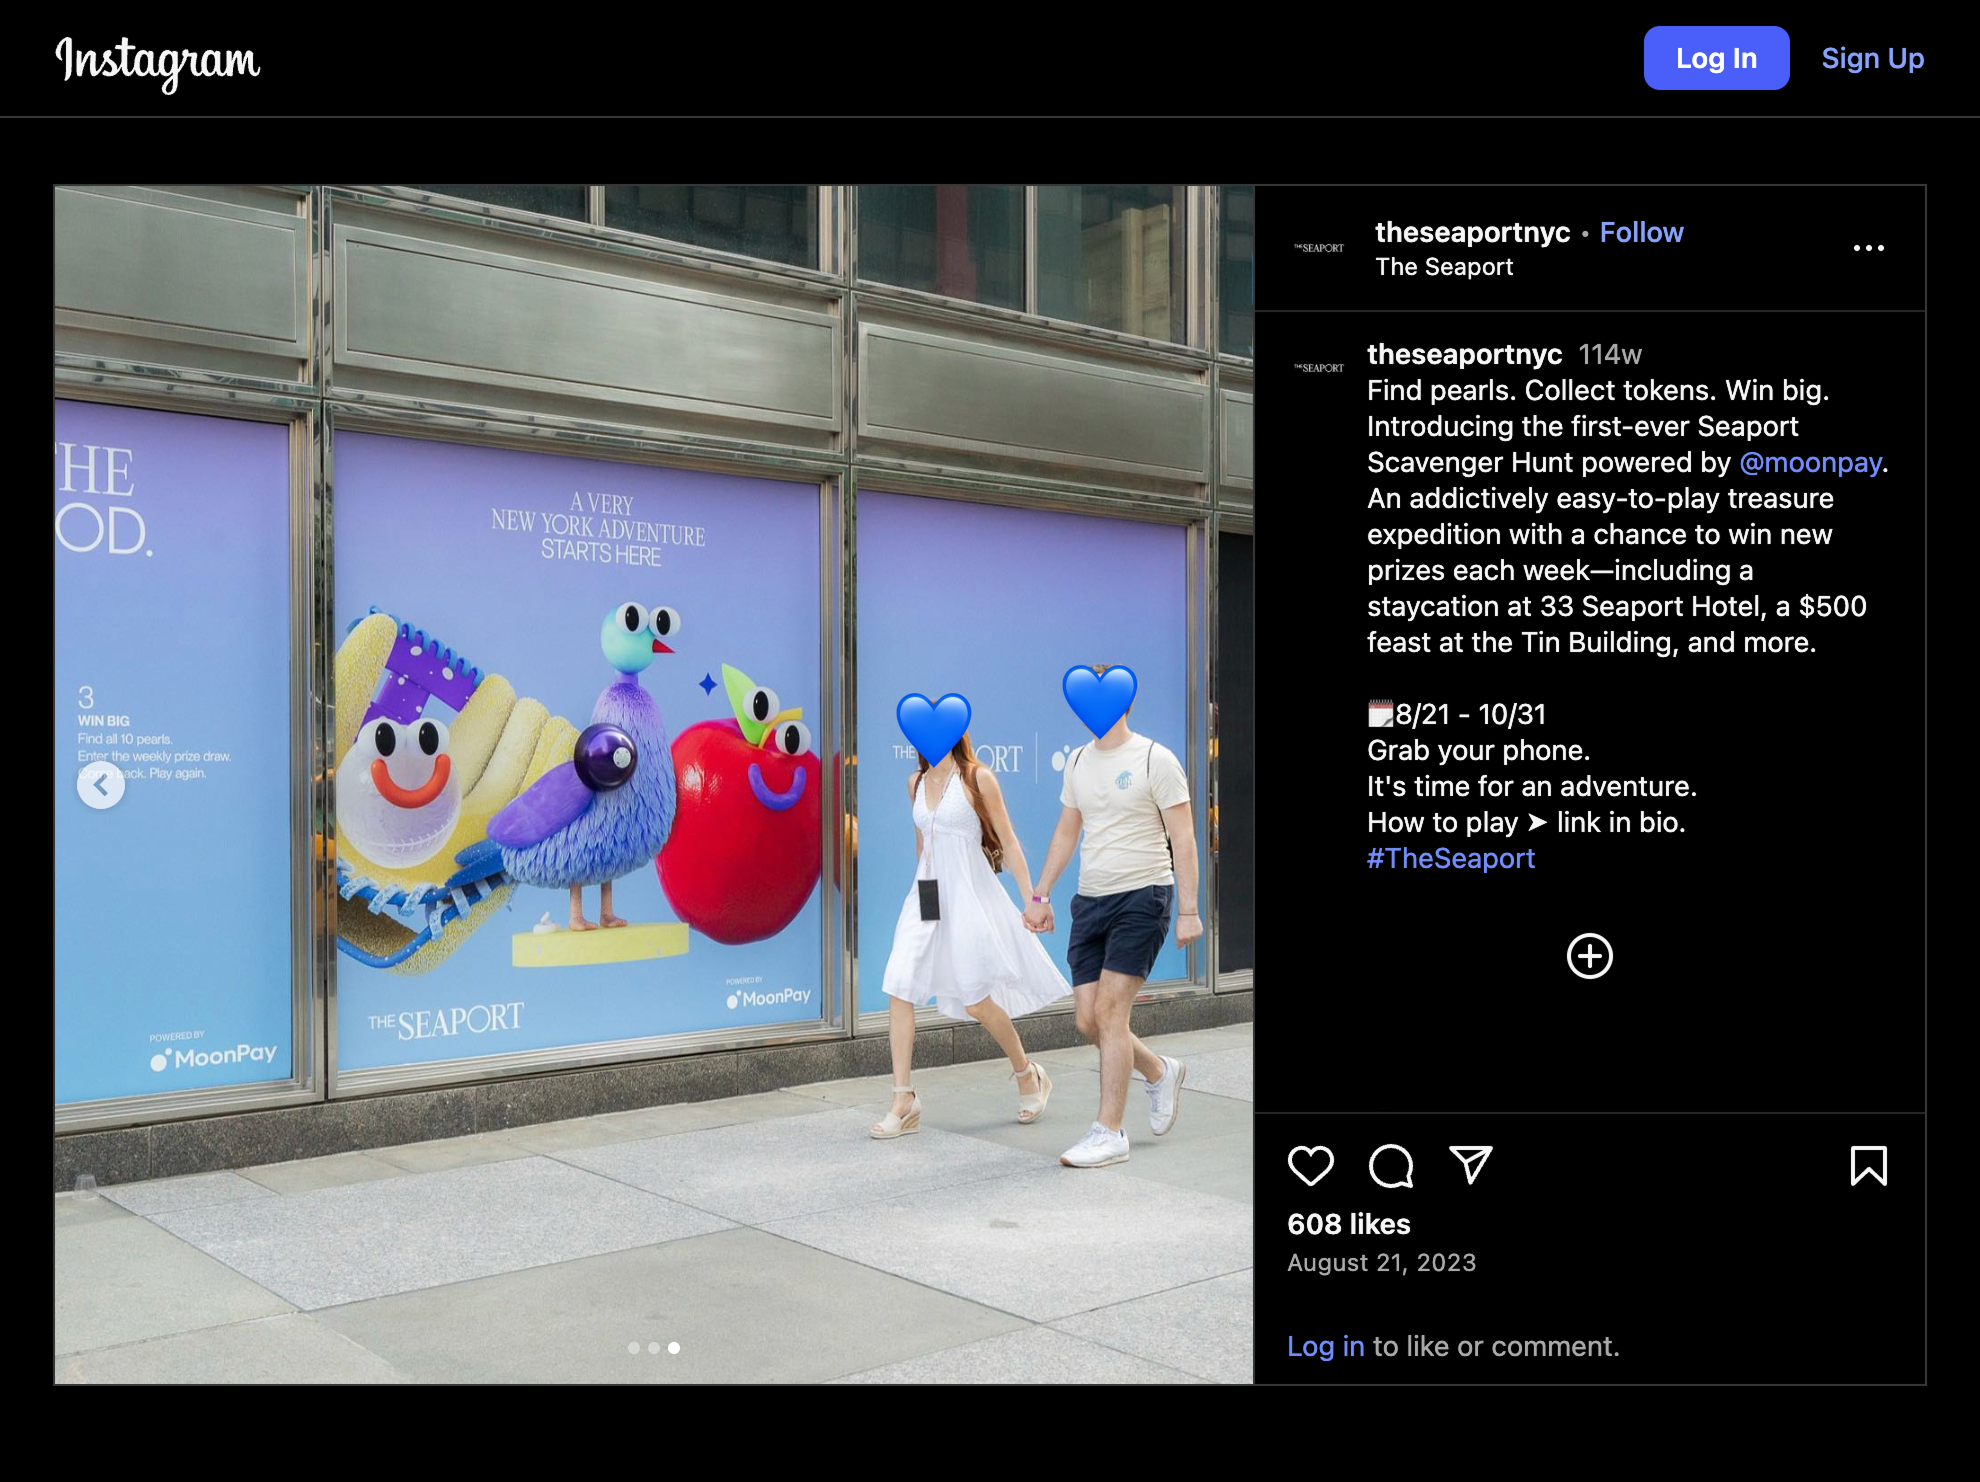Select the first carousel dot indicator
The image size is (1980, 1482).
[633, 1348]
